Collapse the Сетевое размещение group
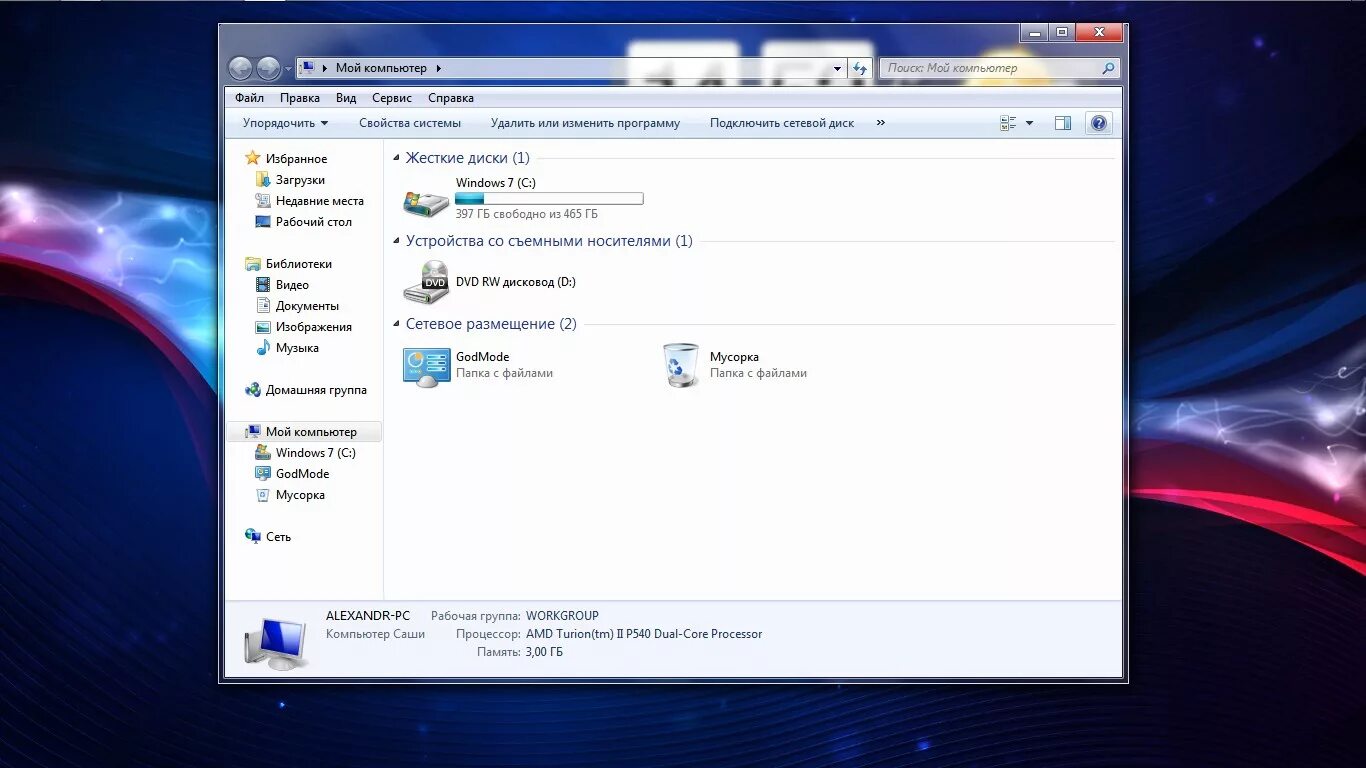Screen dimensions: 1366x768 pyautogui.click(x=396, y=324)
